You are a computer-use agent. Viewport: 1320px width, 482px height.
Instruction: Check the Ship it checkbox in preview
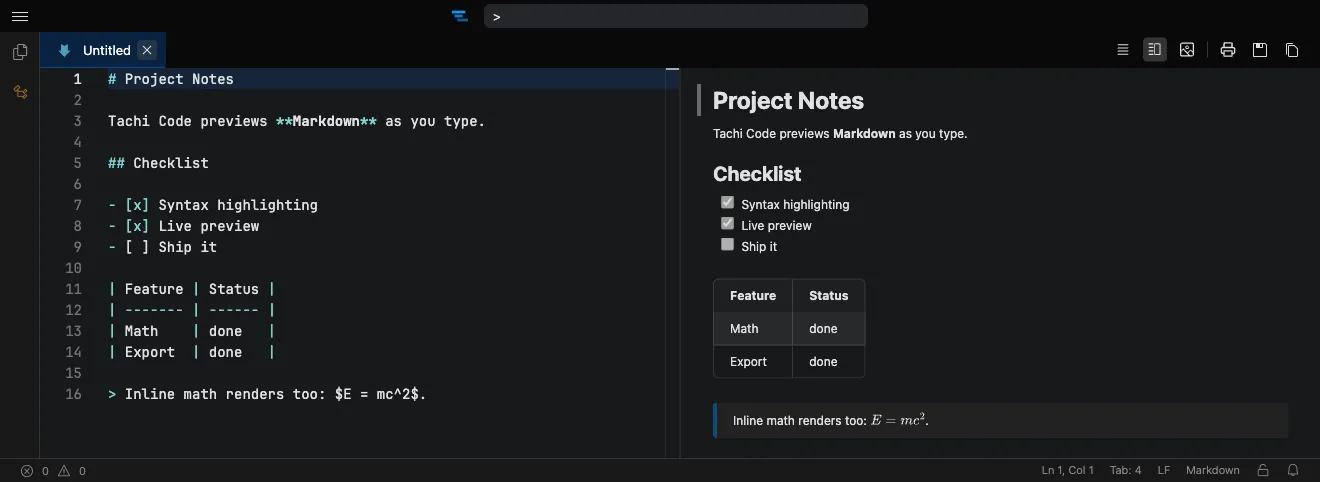(x=728, y=245)
